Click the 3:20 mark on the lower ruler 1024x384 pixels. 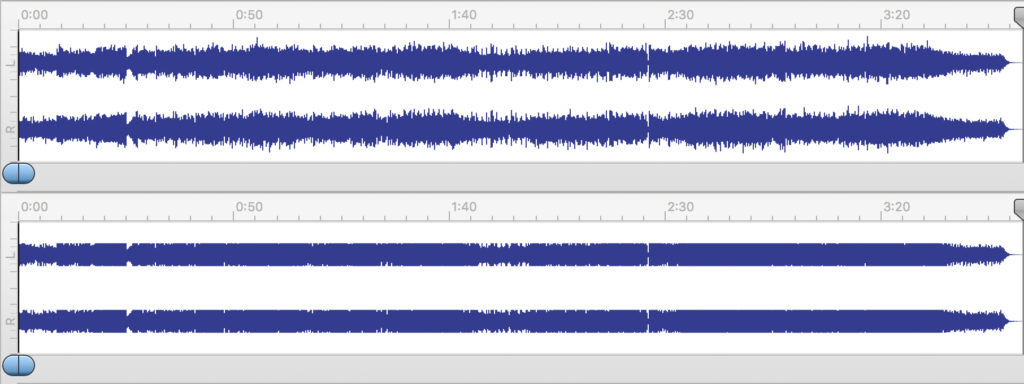tap(896, 207)
